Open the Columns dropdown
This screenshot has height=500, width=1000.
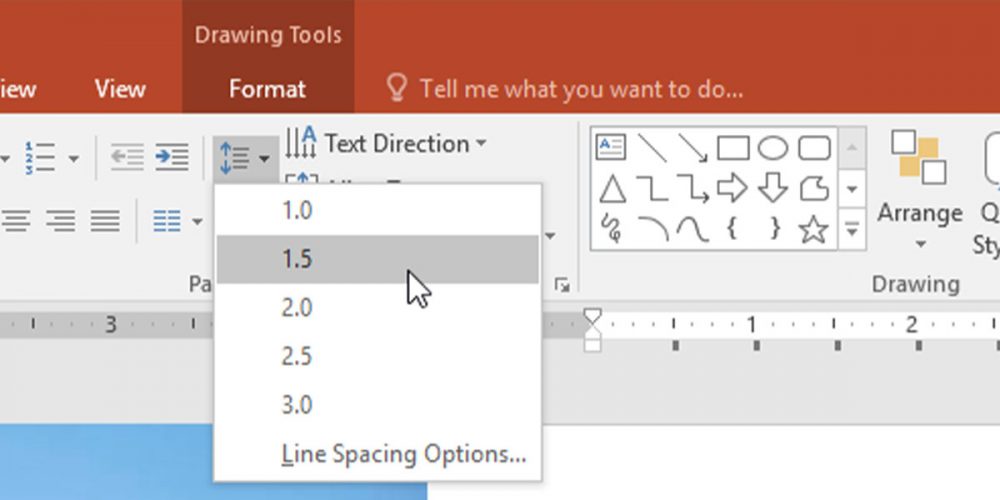click(177, 221)
